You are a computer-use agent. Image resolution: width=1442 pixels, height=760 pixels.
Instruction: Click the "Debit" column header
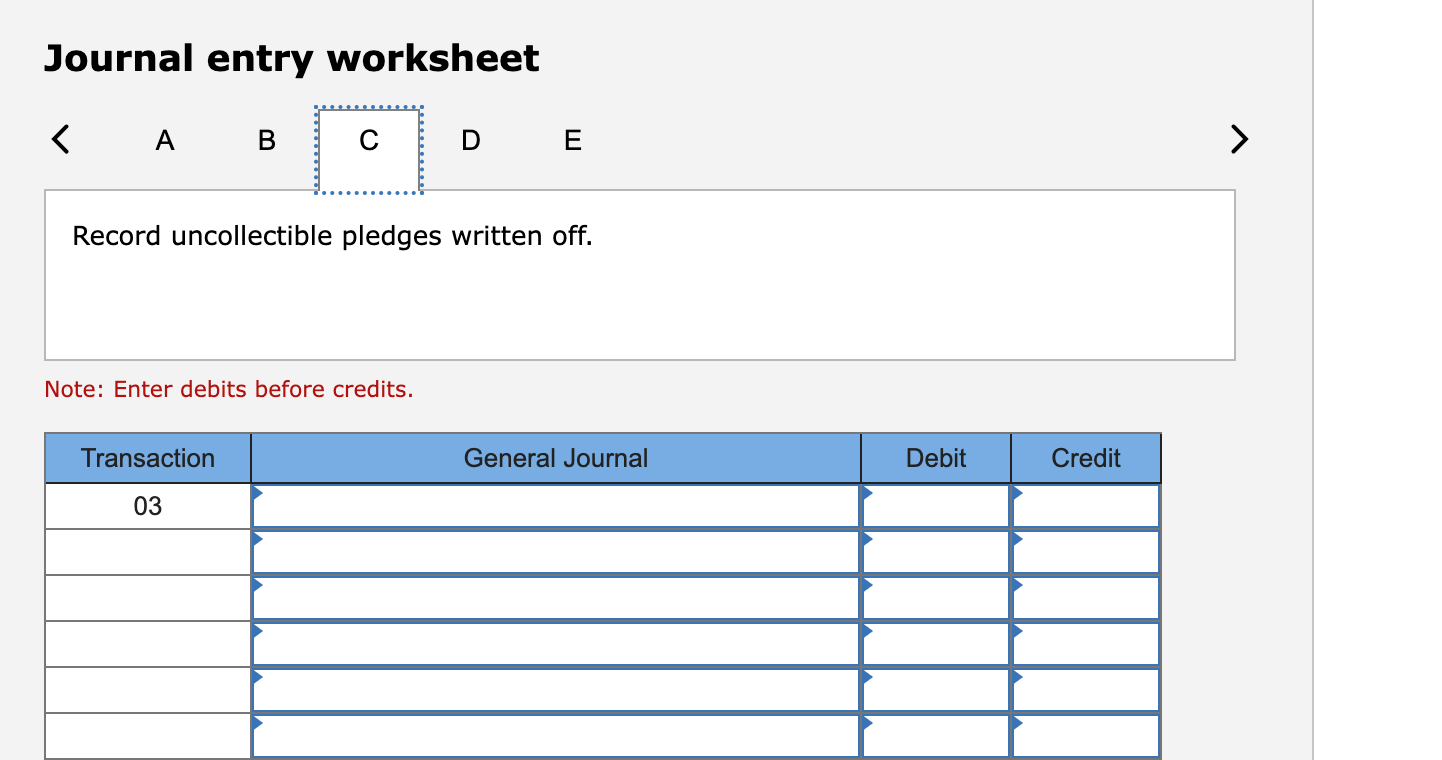pos(936,458)
